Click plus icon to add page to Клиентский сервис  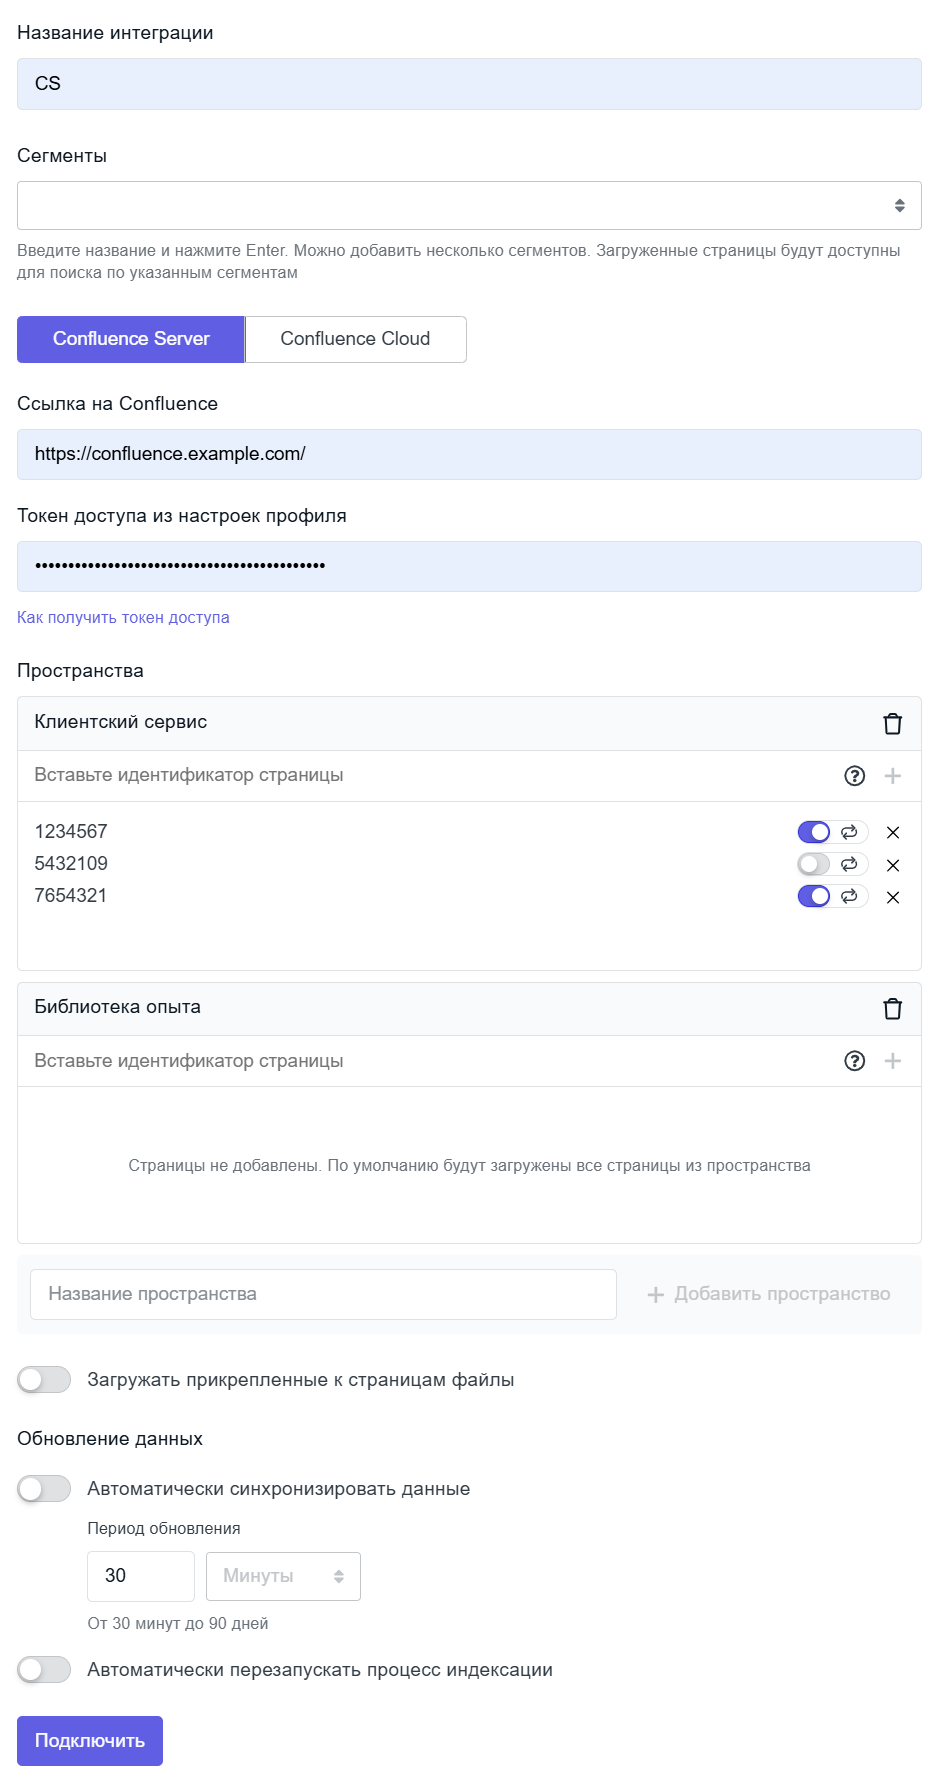pyautogui.click(x=893, y=776)
